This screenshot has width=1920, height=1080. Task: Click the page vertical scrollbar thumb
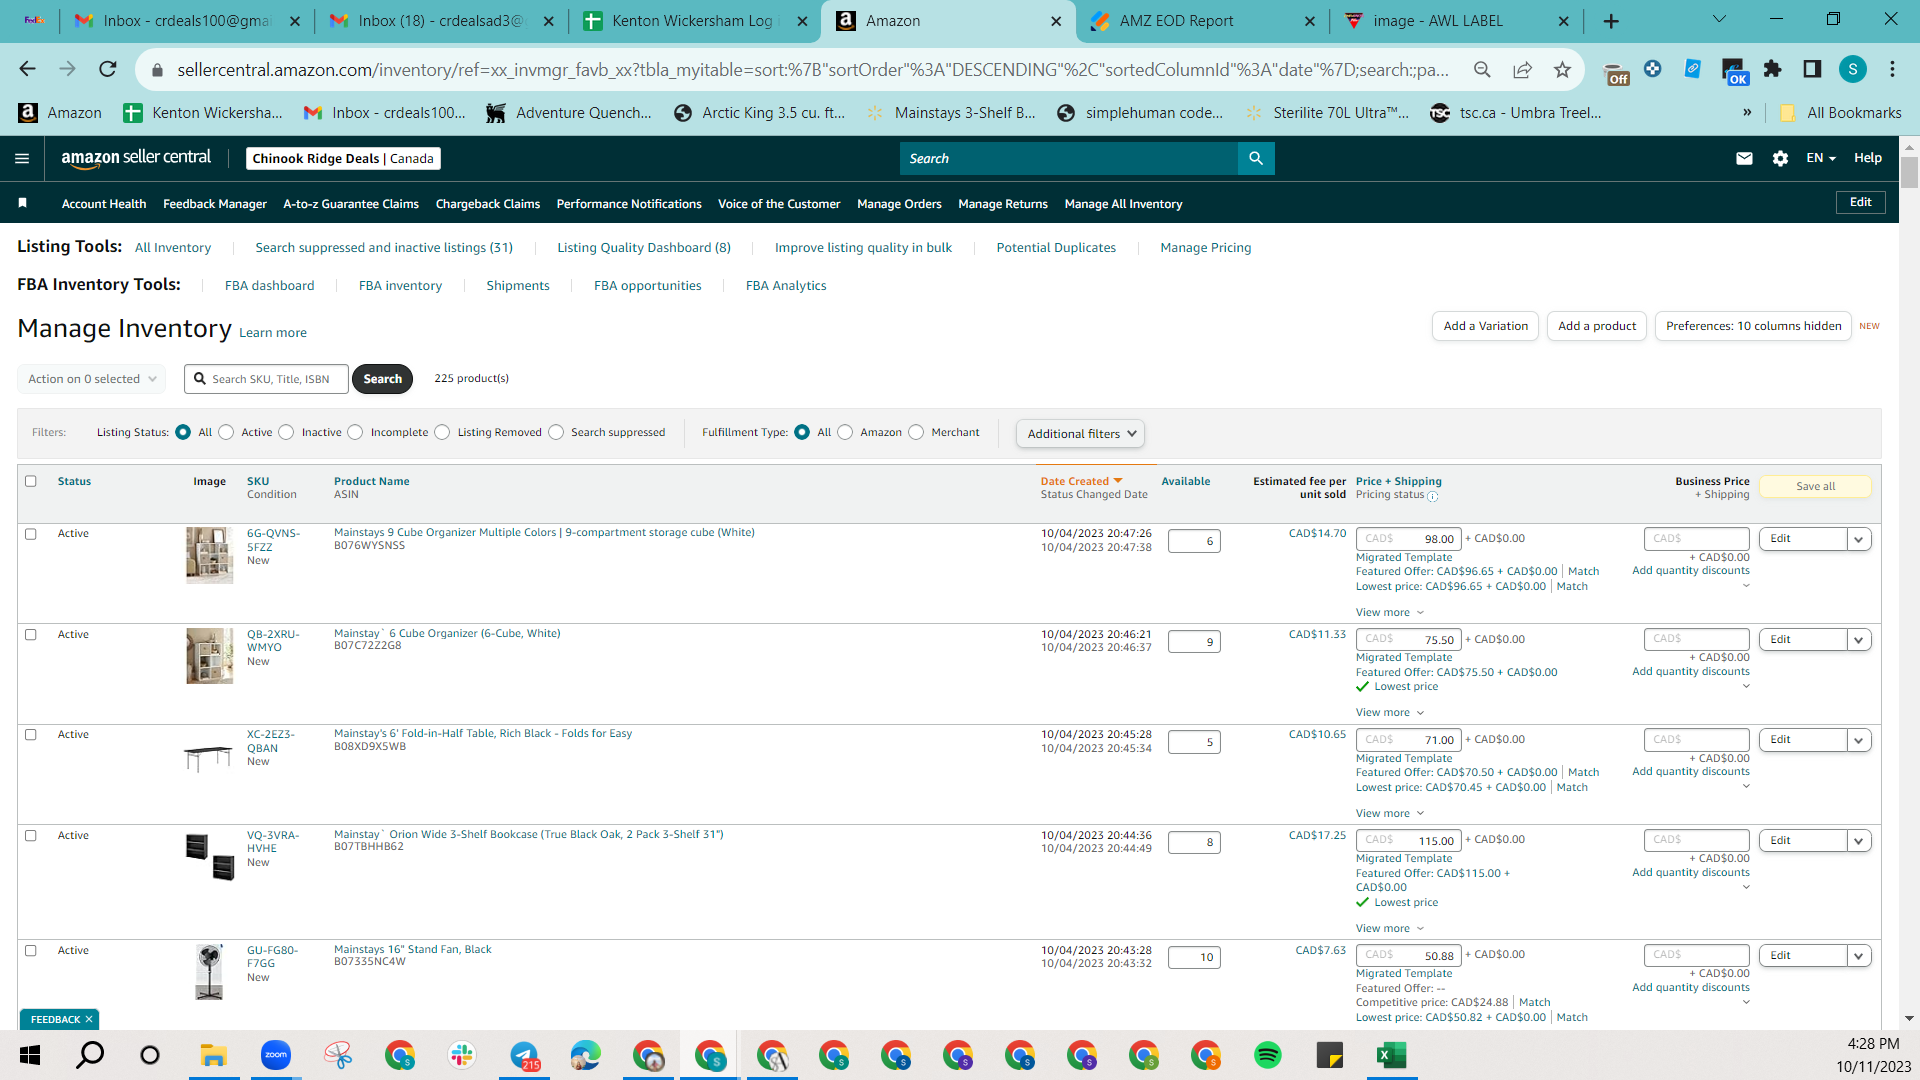point(1909,172)
